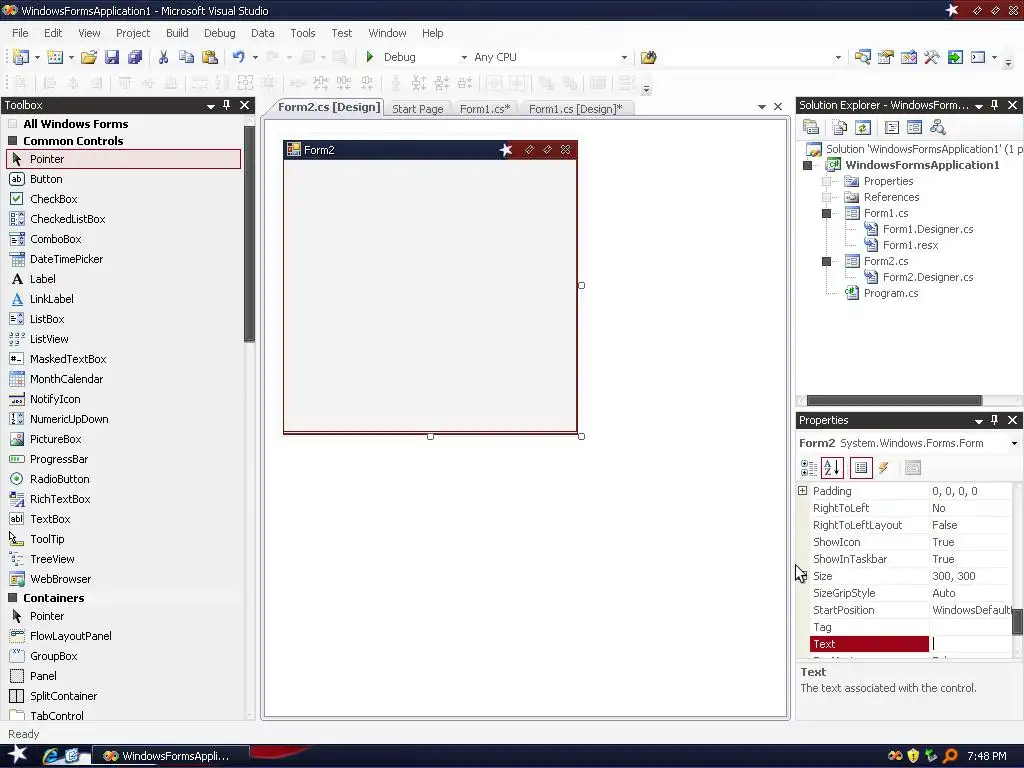Collapse the Form2.cs tree node

[826, 261]
